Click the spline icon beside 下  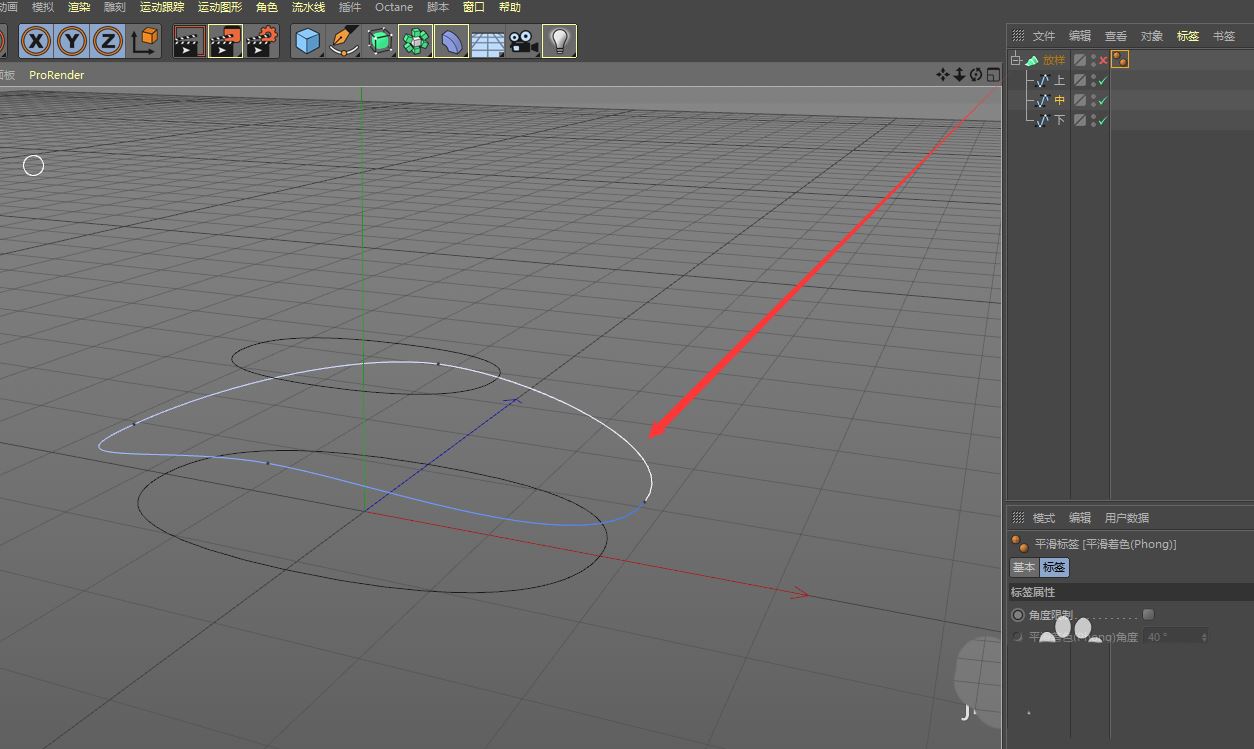(1042, 120)
